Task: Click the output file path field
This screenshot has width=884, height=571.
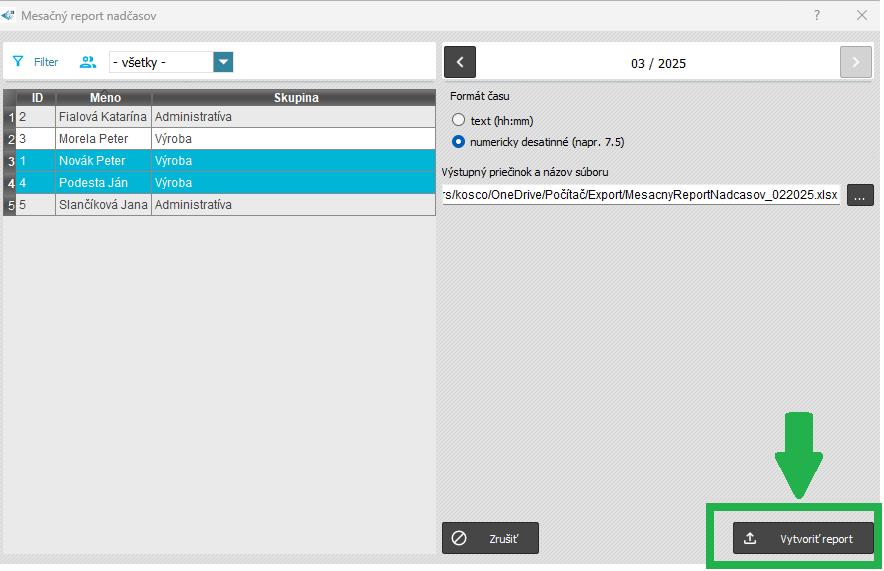Action: [641, 195]
